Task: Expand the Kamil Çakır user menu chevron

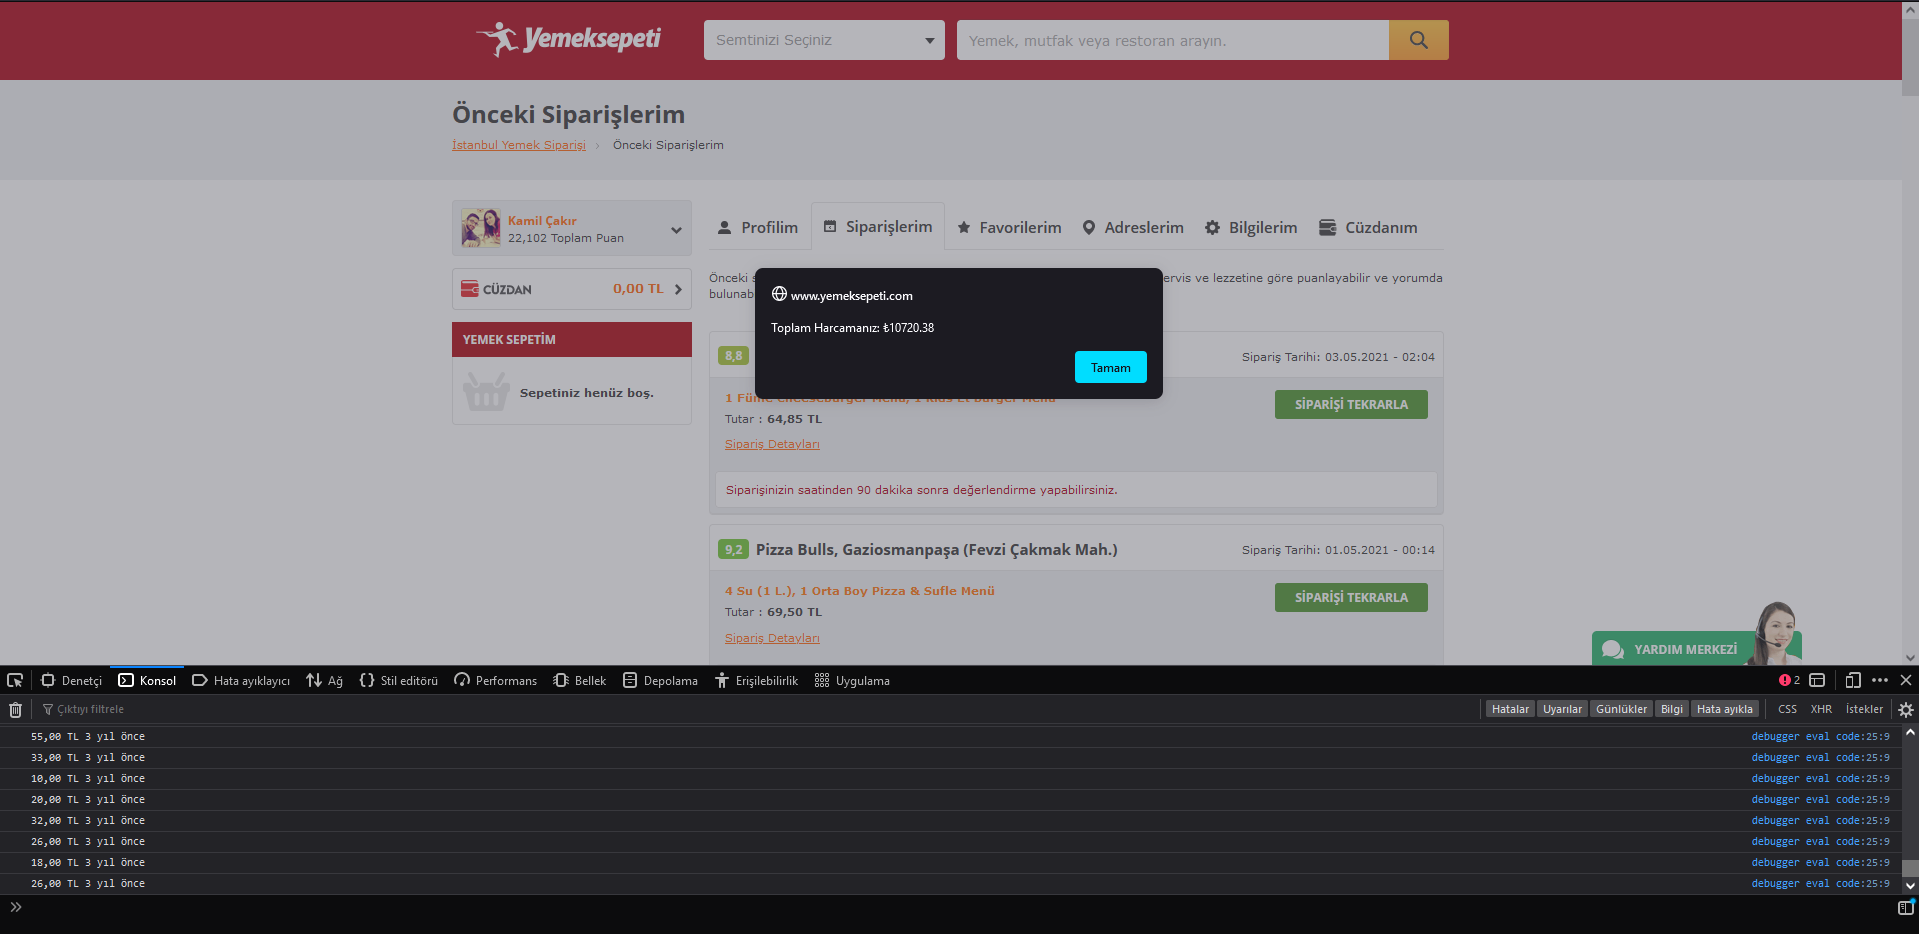Action: point(676,230)
